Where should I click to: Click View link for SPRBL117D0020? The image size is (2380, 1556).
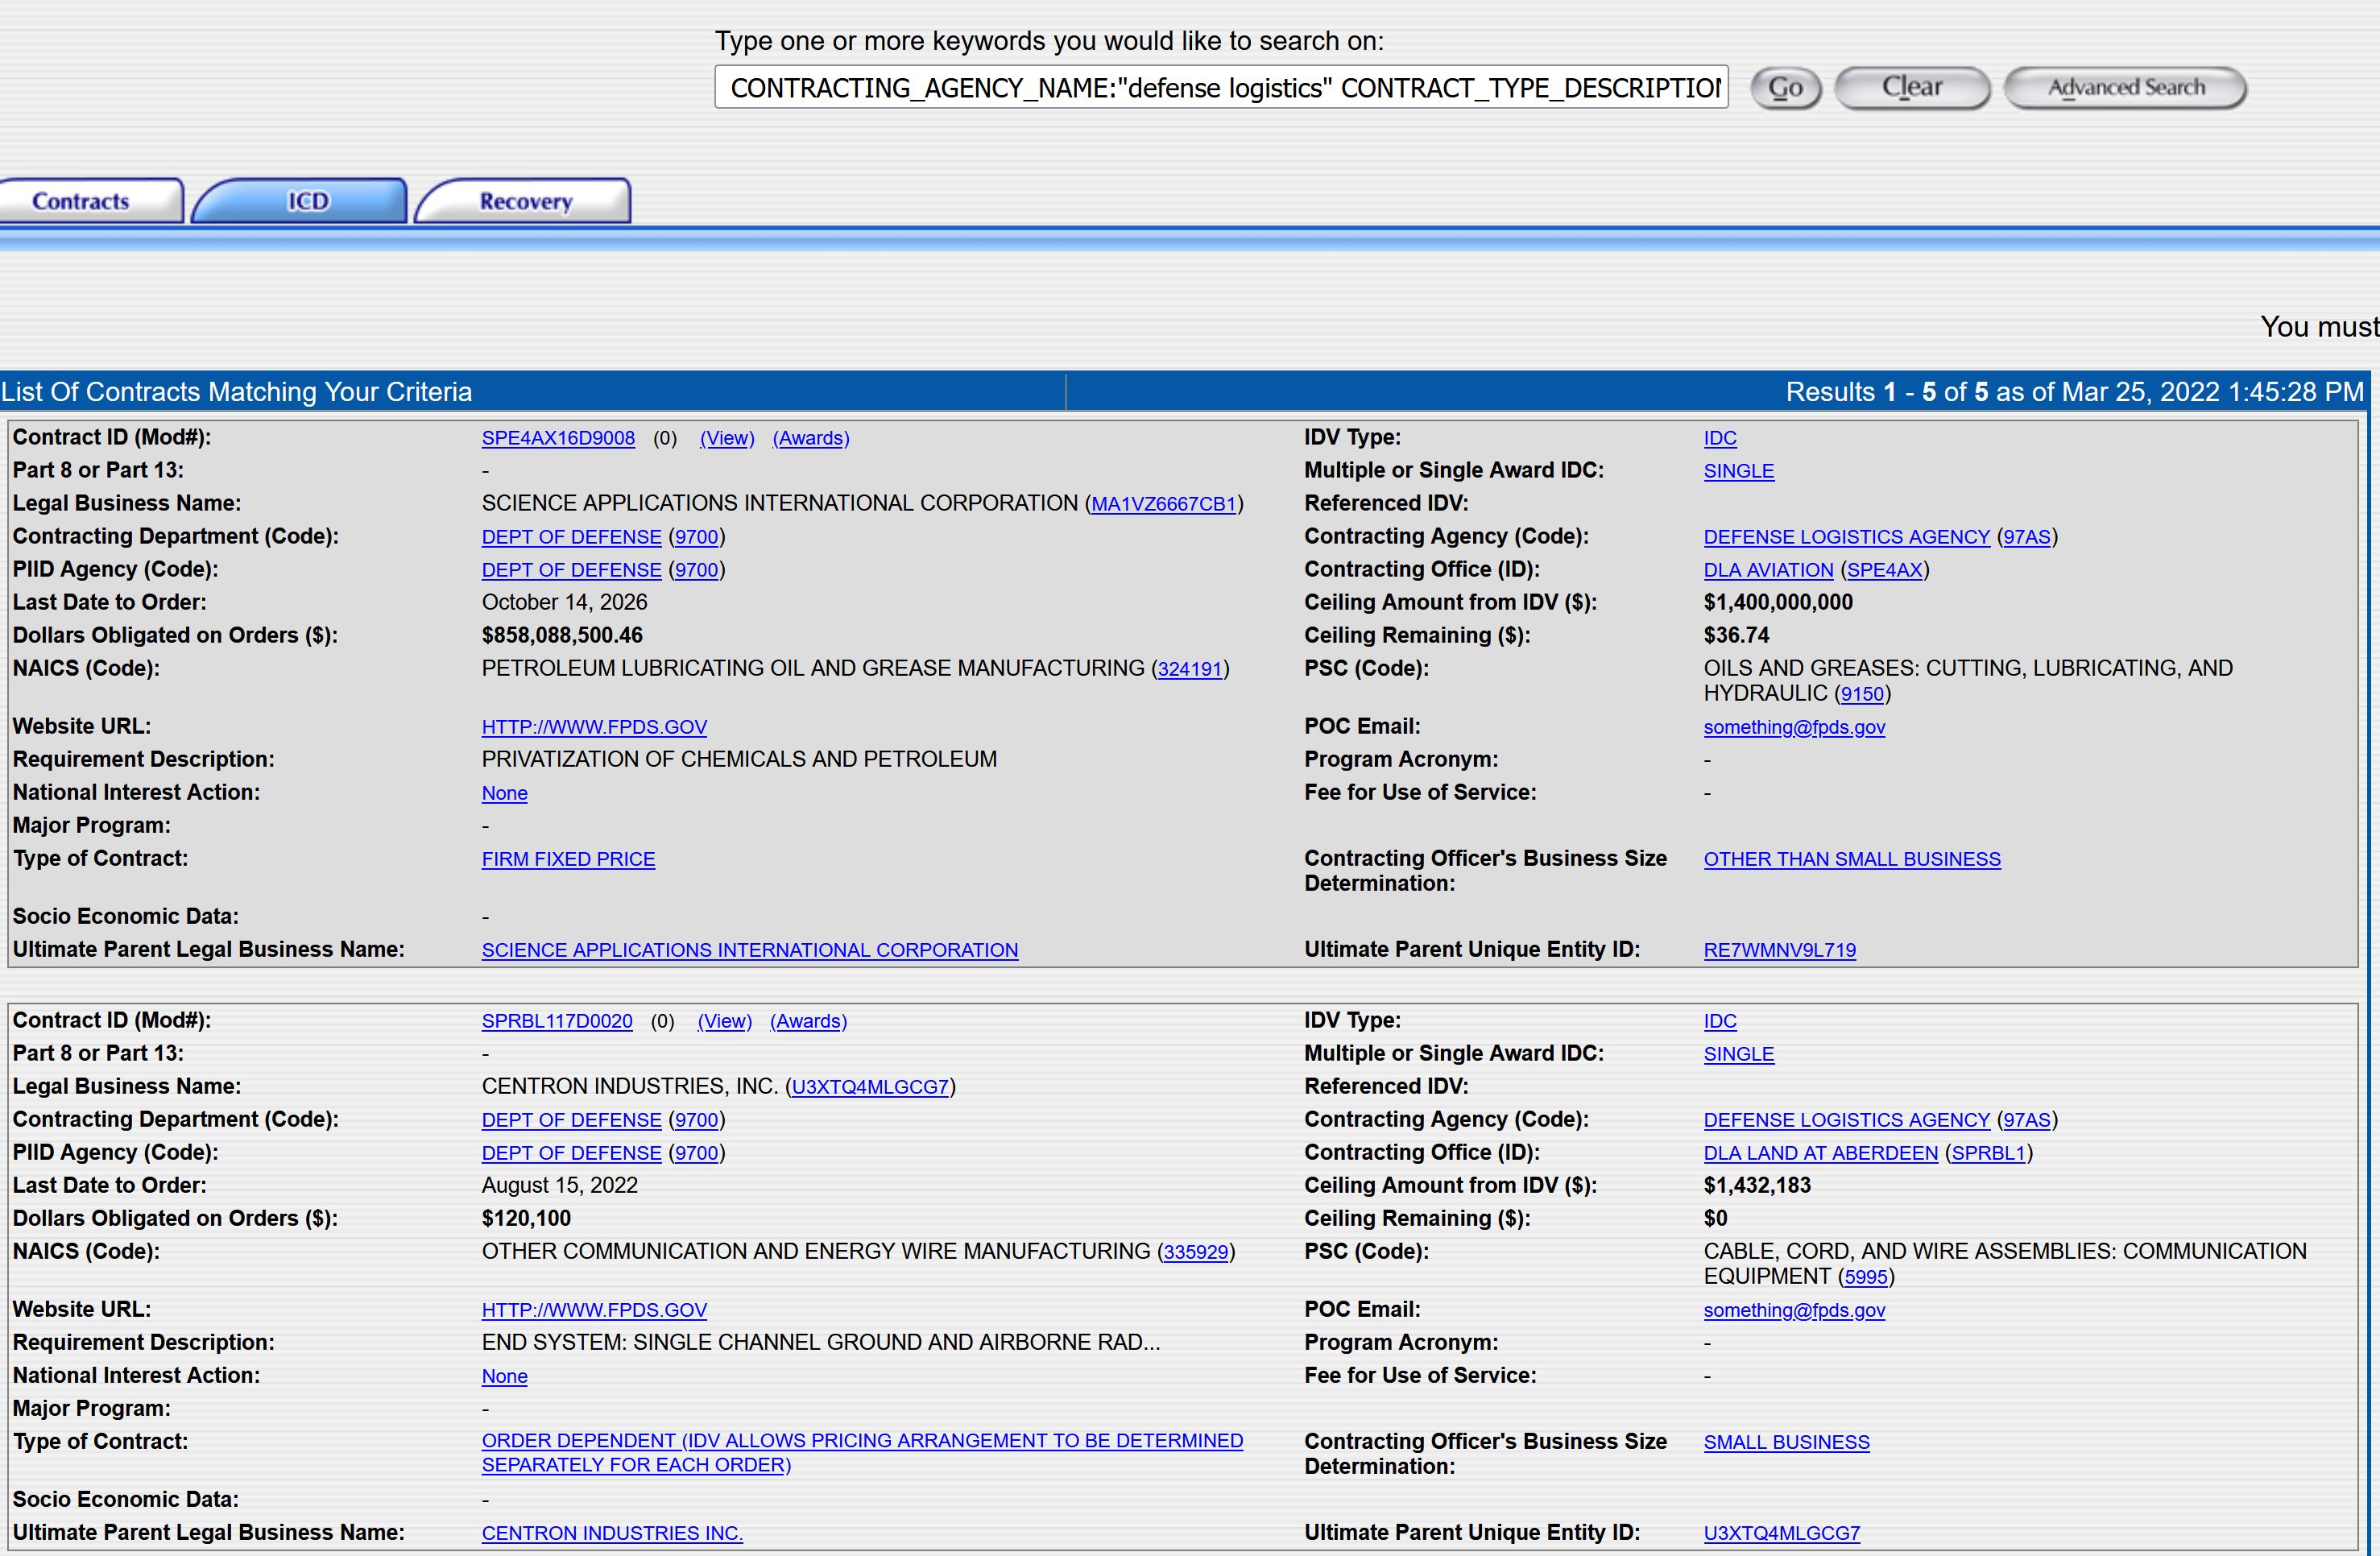725,1021
